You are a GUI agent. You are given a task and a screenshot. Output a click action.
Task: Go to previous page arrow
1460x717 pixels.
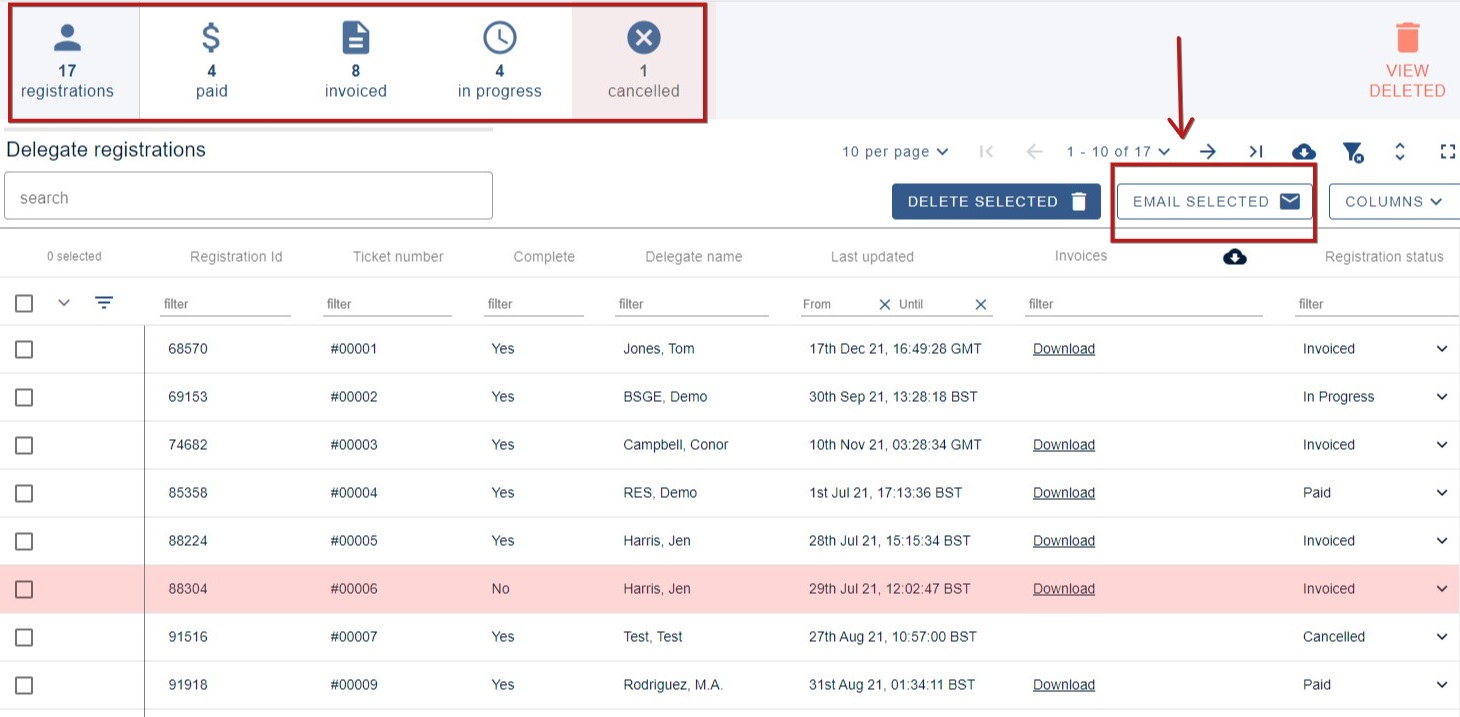[x=1034, y=152]
